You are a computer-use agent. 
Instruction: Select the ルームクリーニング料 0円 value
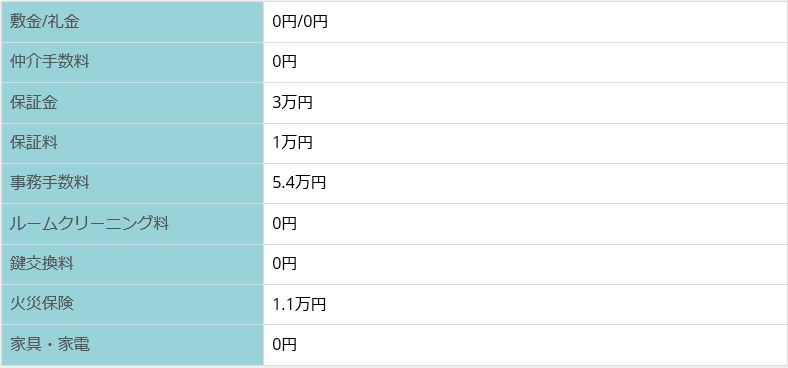click(x=284, y=224)
